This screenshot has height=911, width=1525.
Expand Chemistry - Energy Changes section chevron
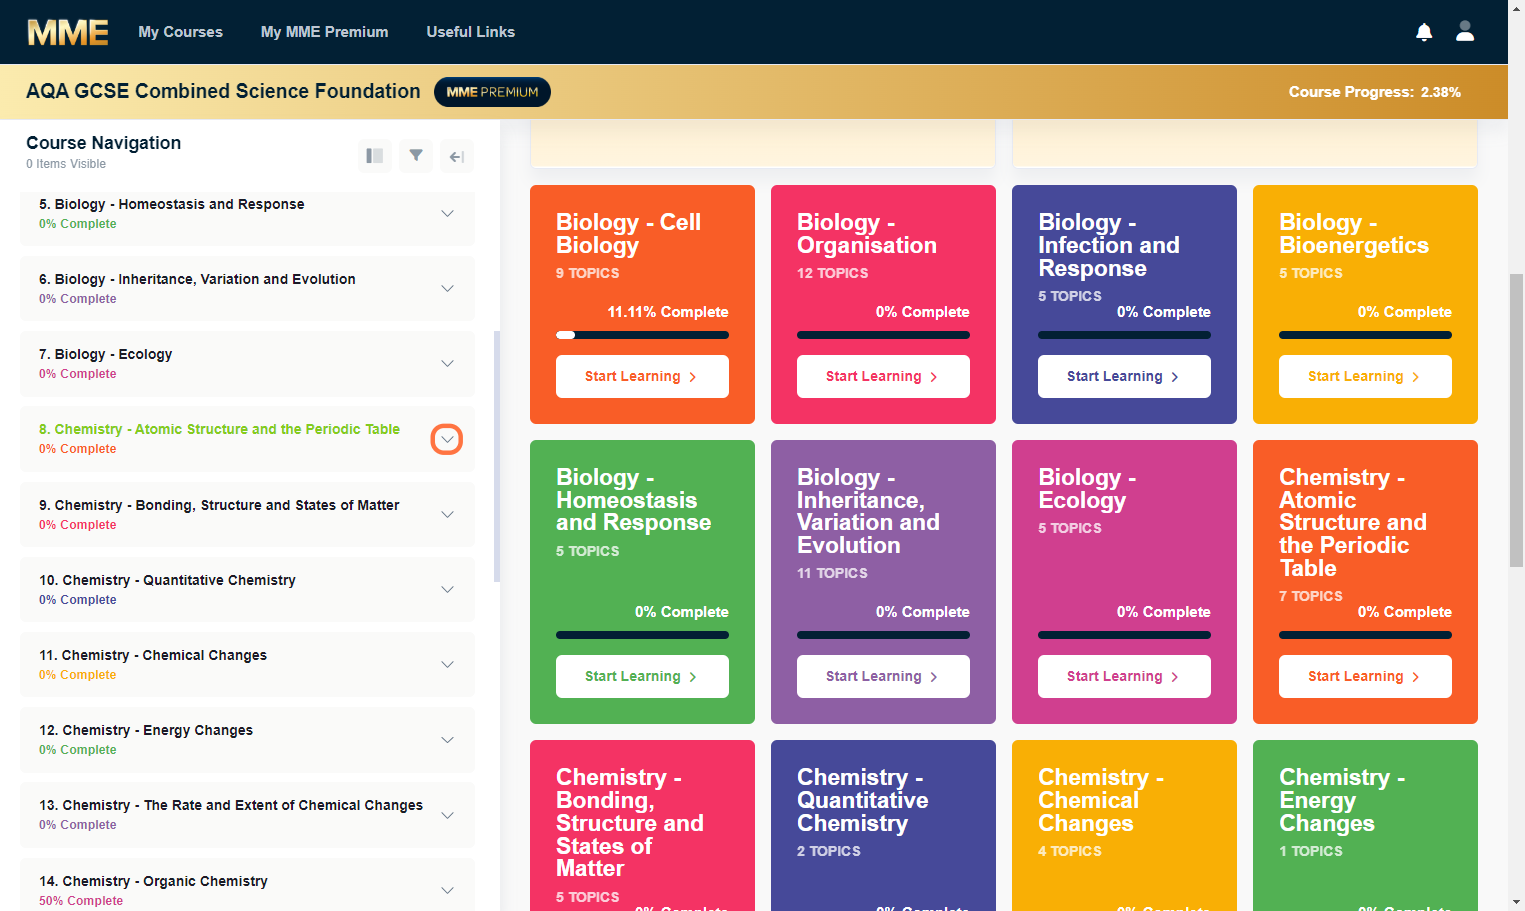[447, 739]
